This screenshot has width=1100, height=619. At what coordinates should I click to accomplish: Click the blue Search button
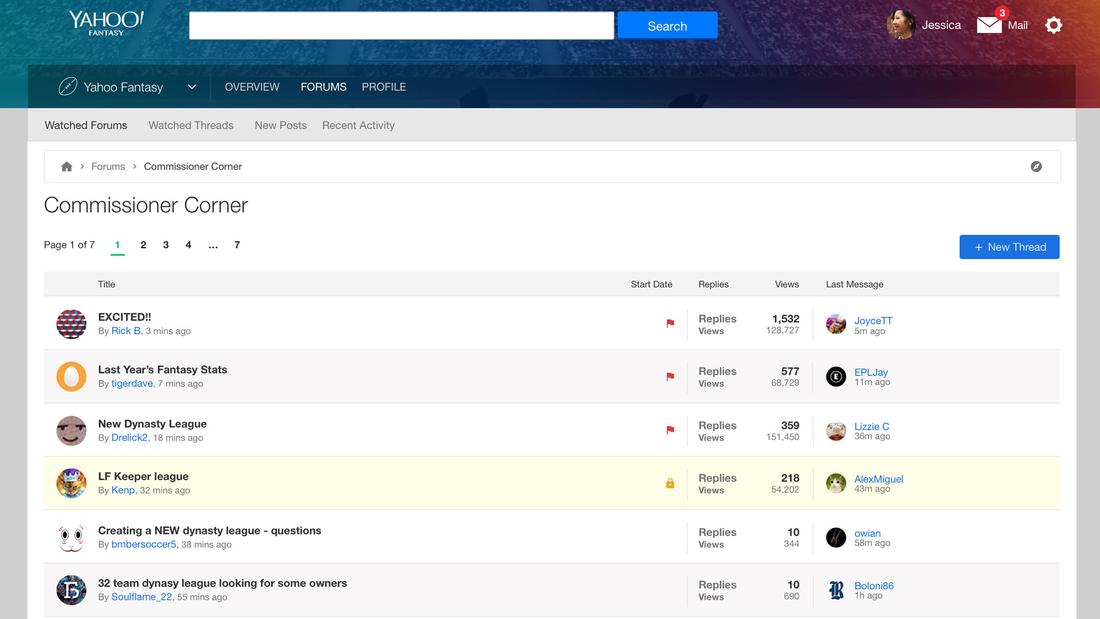click(x=667, y=26)
